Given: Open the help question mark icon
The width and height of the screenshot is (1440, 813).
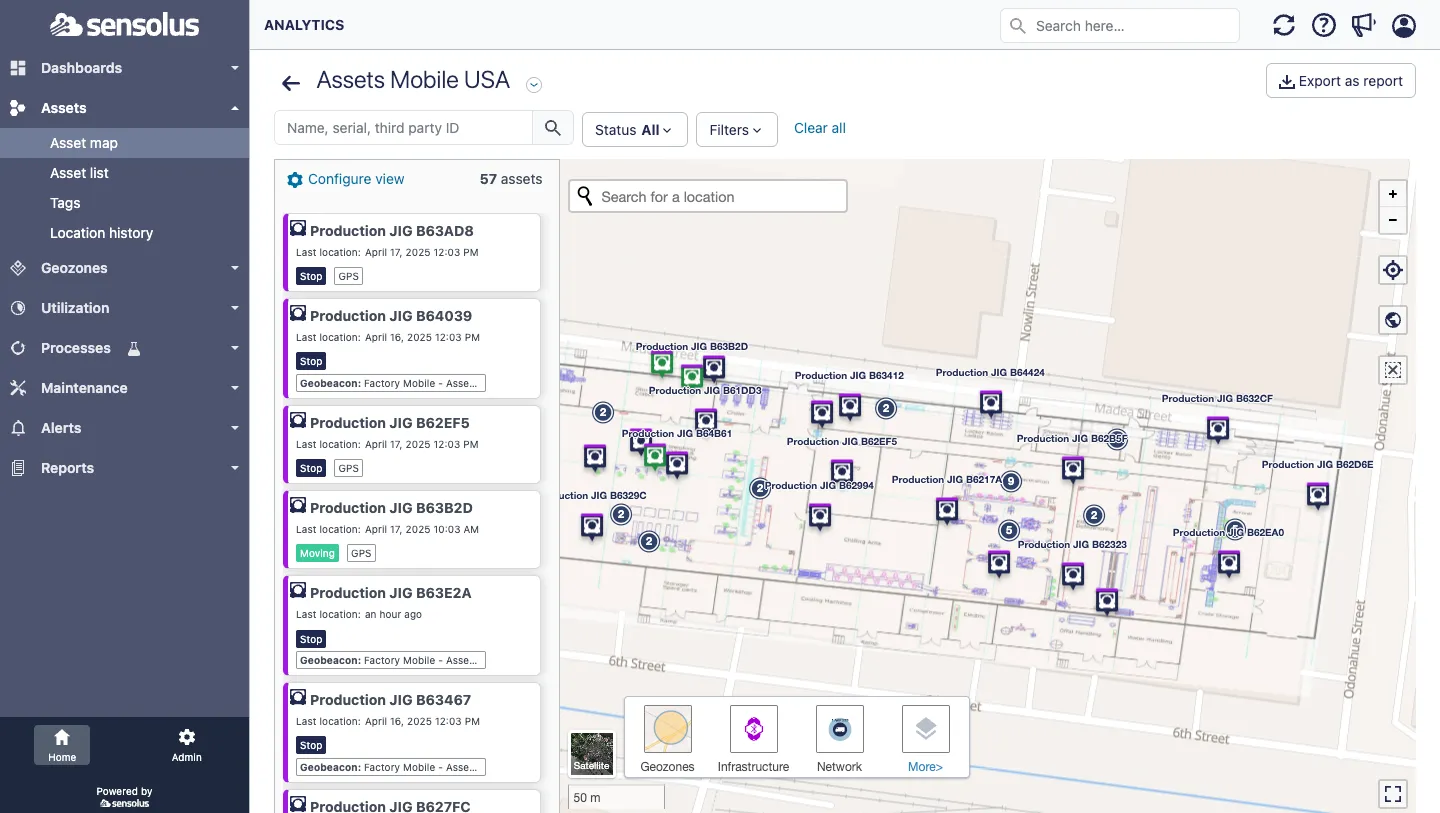Looking at the screenshot, I should coord(1324,26).
